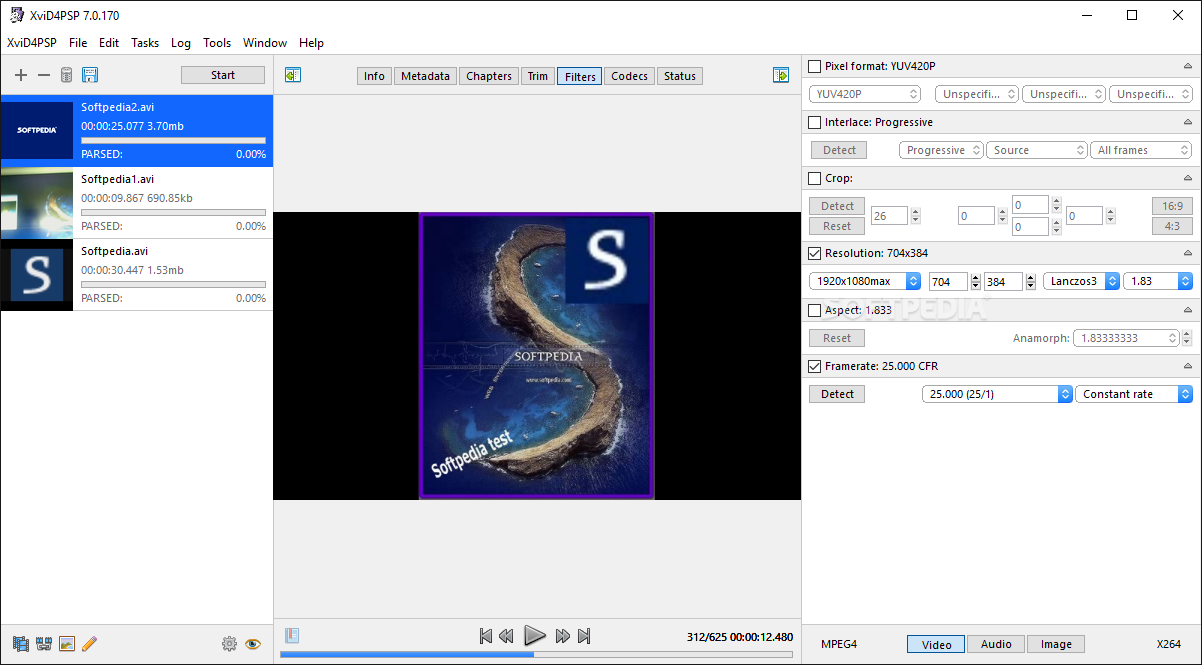1202x665 pixels.
Task: Click the playback seek bar
Action: (536, 655)
